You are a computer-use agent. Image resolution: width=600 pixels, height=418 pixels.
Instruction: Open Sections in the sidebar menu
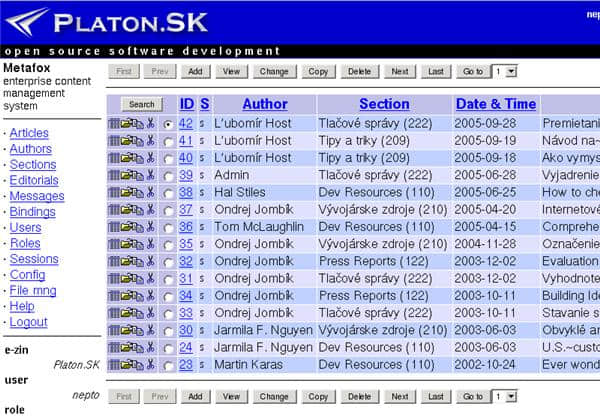pyautogui.click(x=33, y=164)
